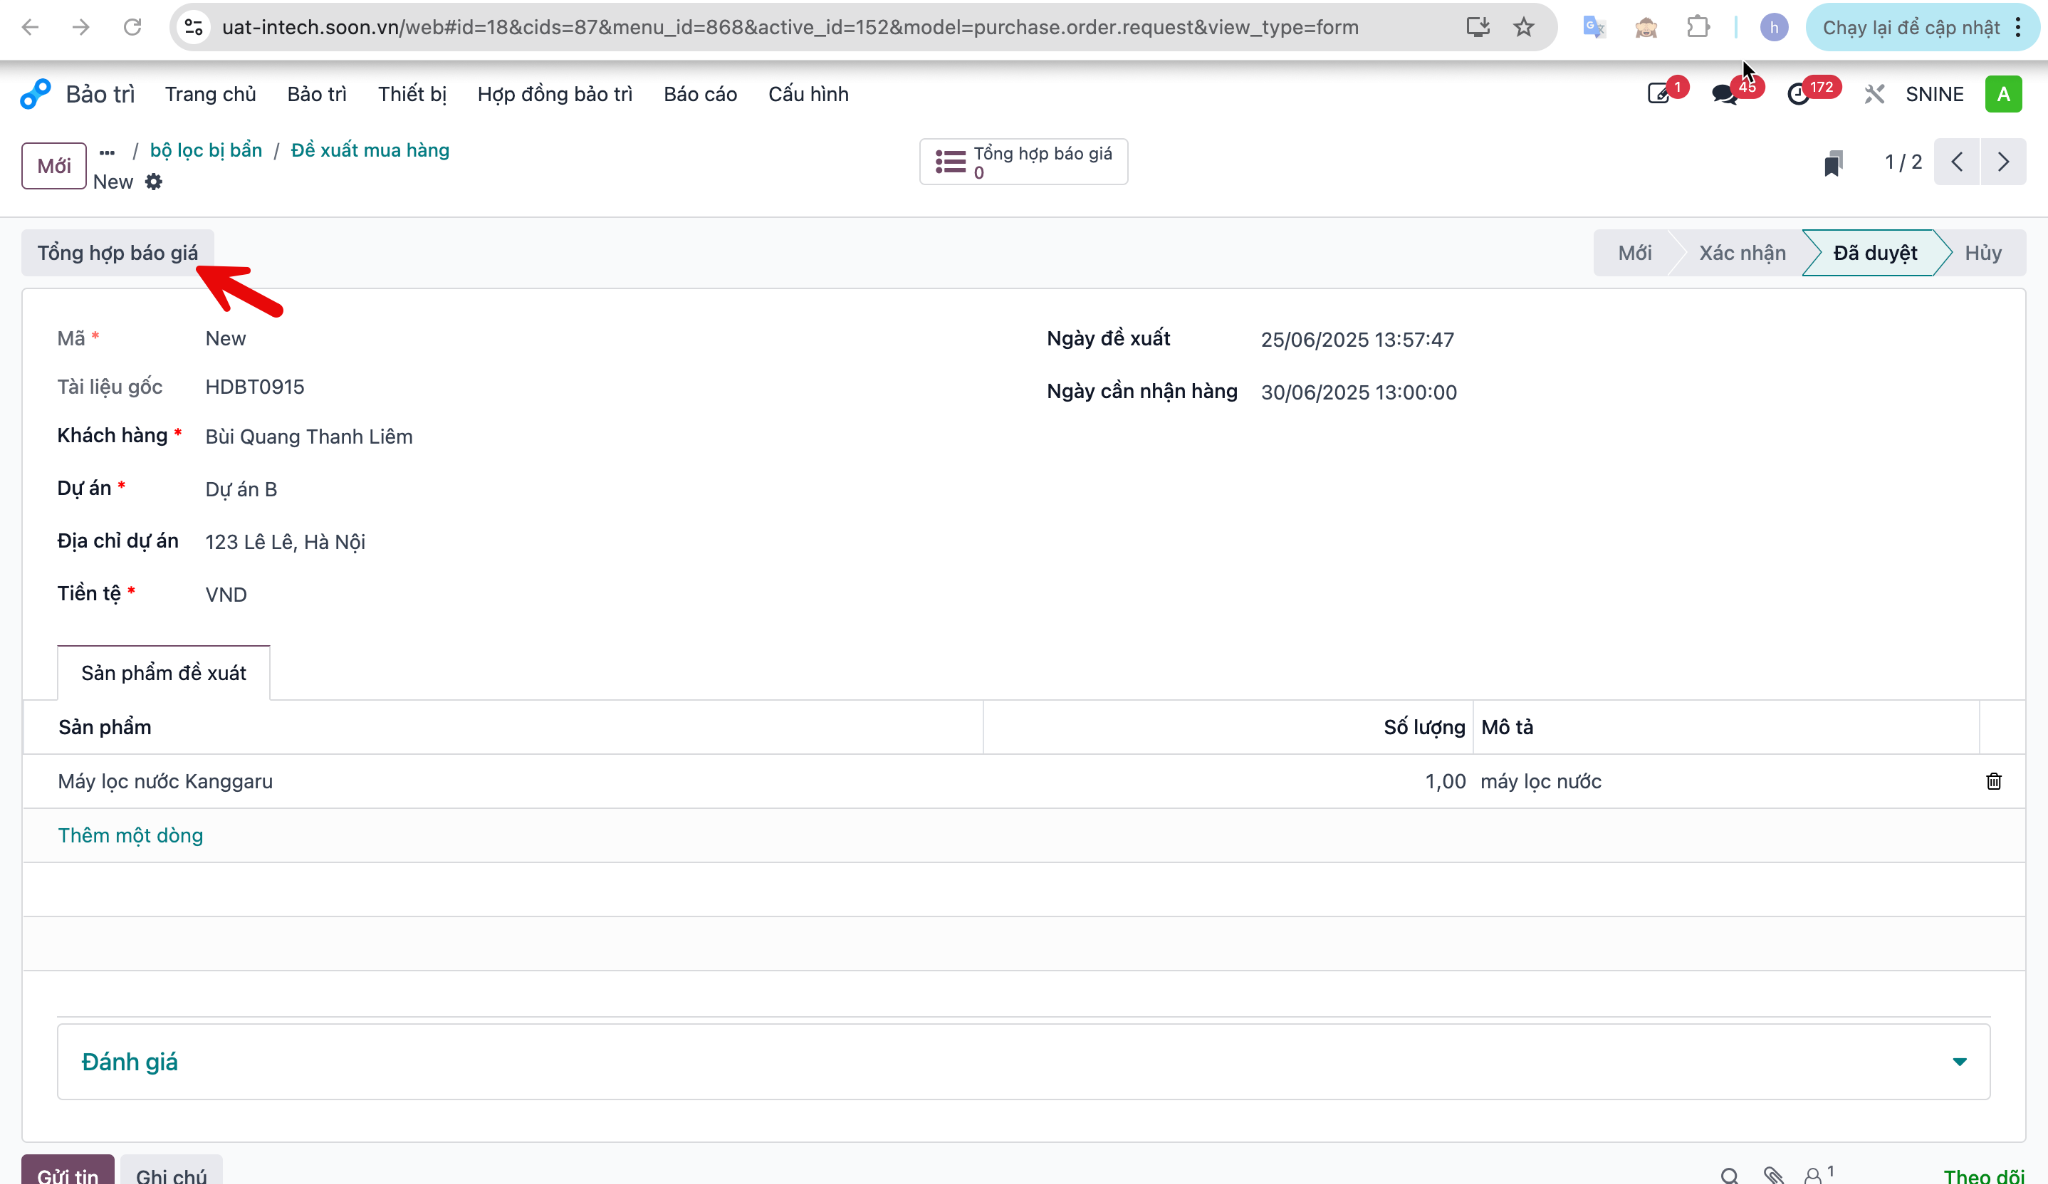Click the install app icon in address bar
Image resolution: width=2048 pixels, height=1184 pixels.
(x=1478, y=27)
